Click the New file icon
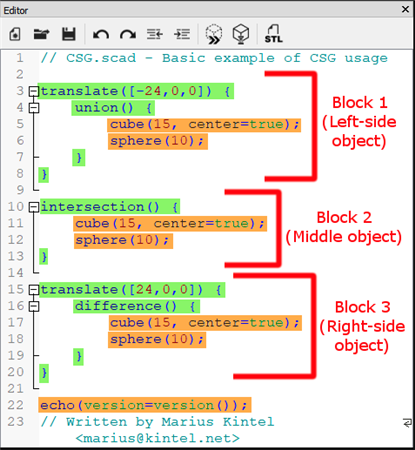This screenshot has width=415, height=450. pyautogui.click(x=15, y=34)
